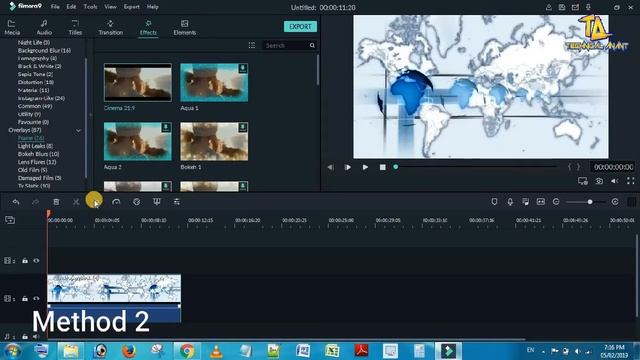Image resolution: width=640 pixels, height=360 pixels.
Task: Advance to the next frame
Action: (347, 167)
